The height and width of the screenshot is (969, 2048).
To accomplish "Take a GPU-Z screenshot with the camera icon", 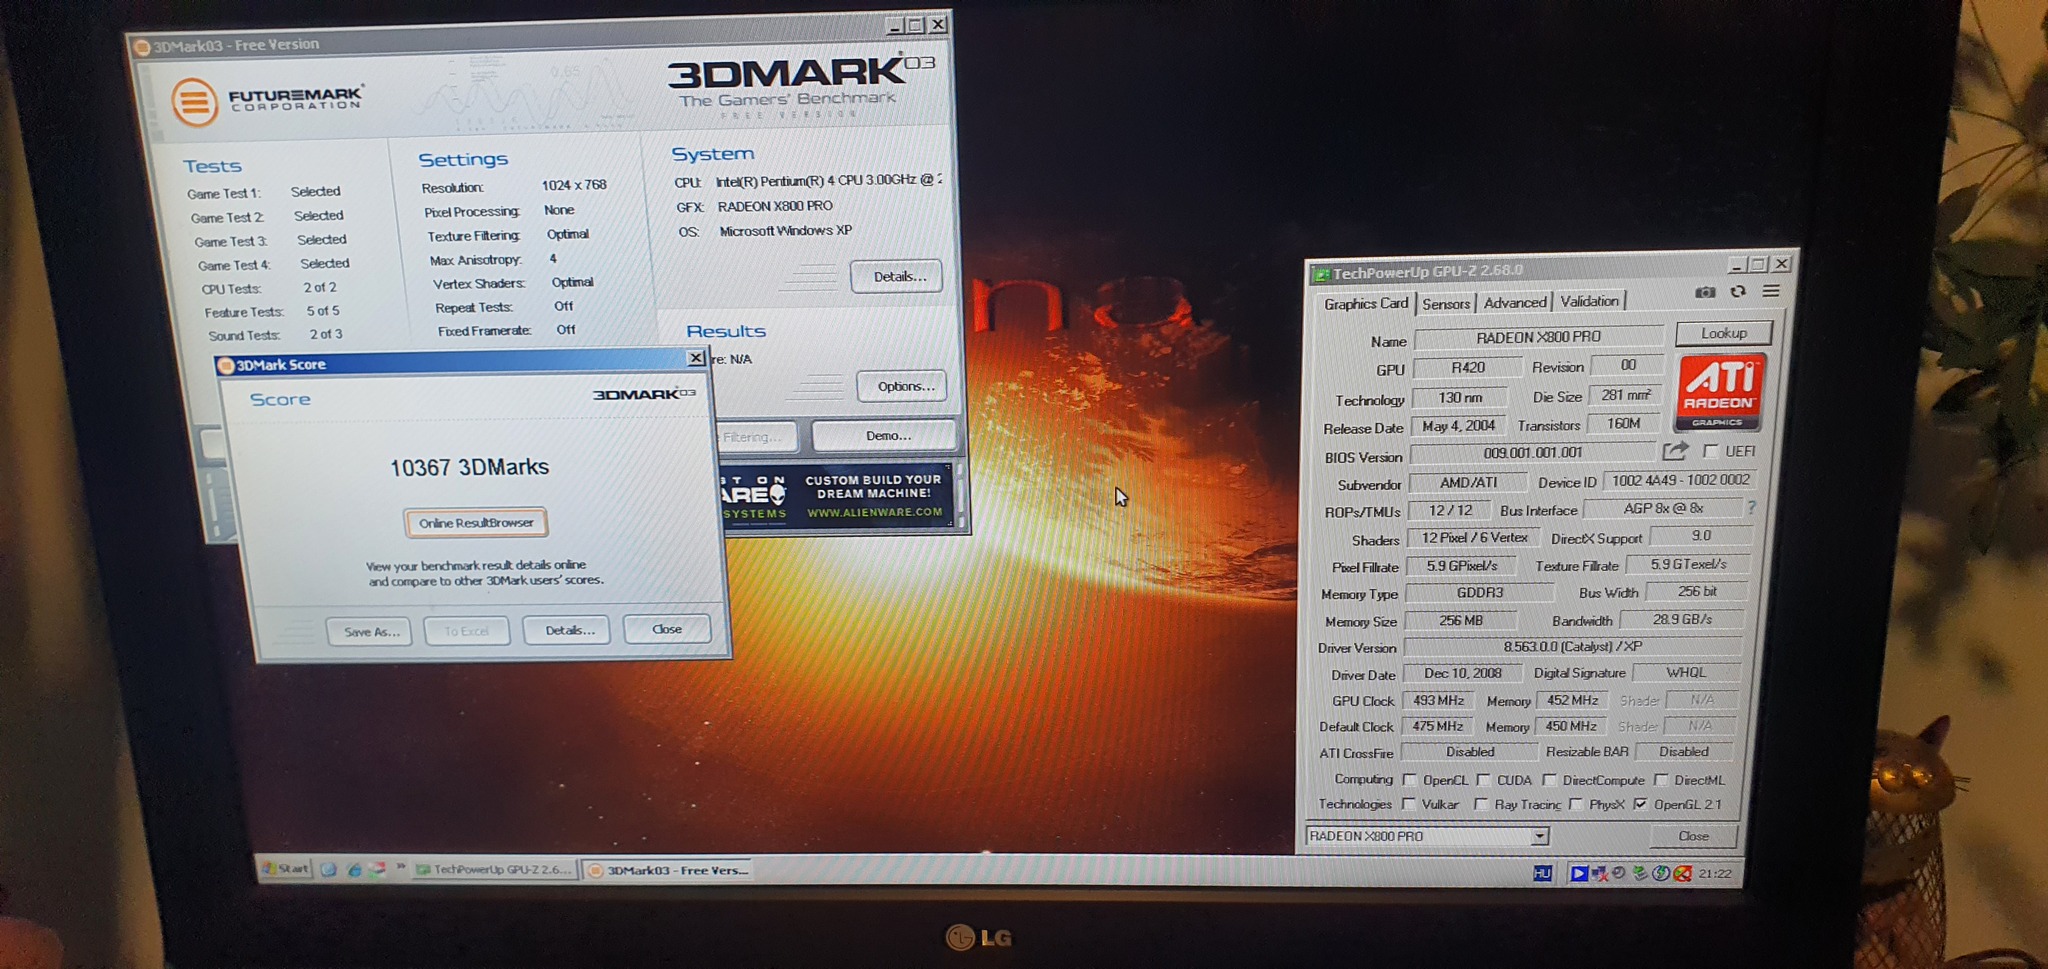I will pyautogui.click(x=1705, y=292).
